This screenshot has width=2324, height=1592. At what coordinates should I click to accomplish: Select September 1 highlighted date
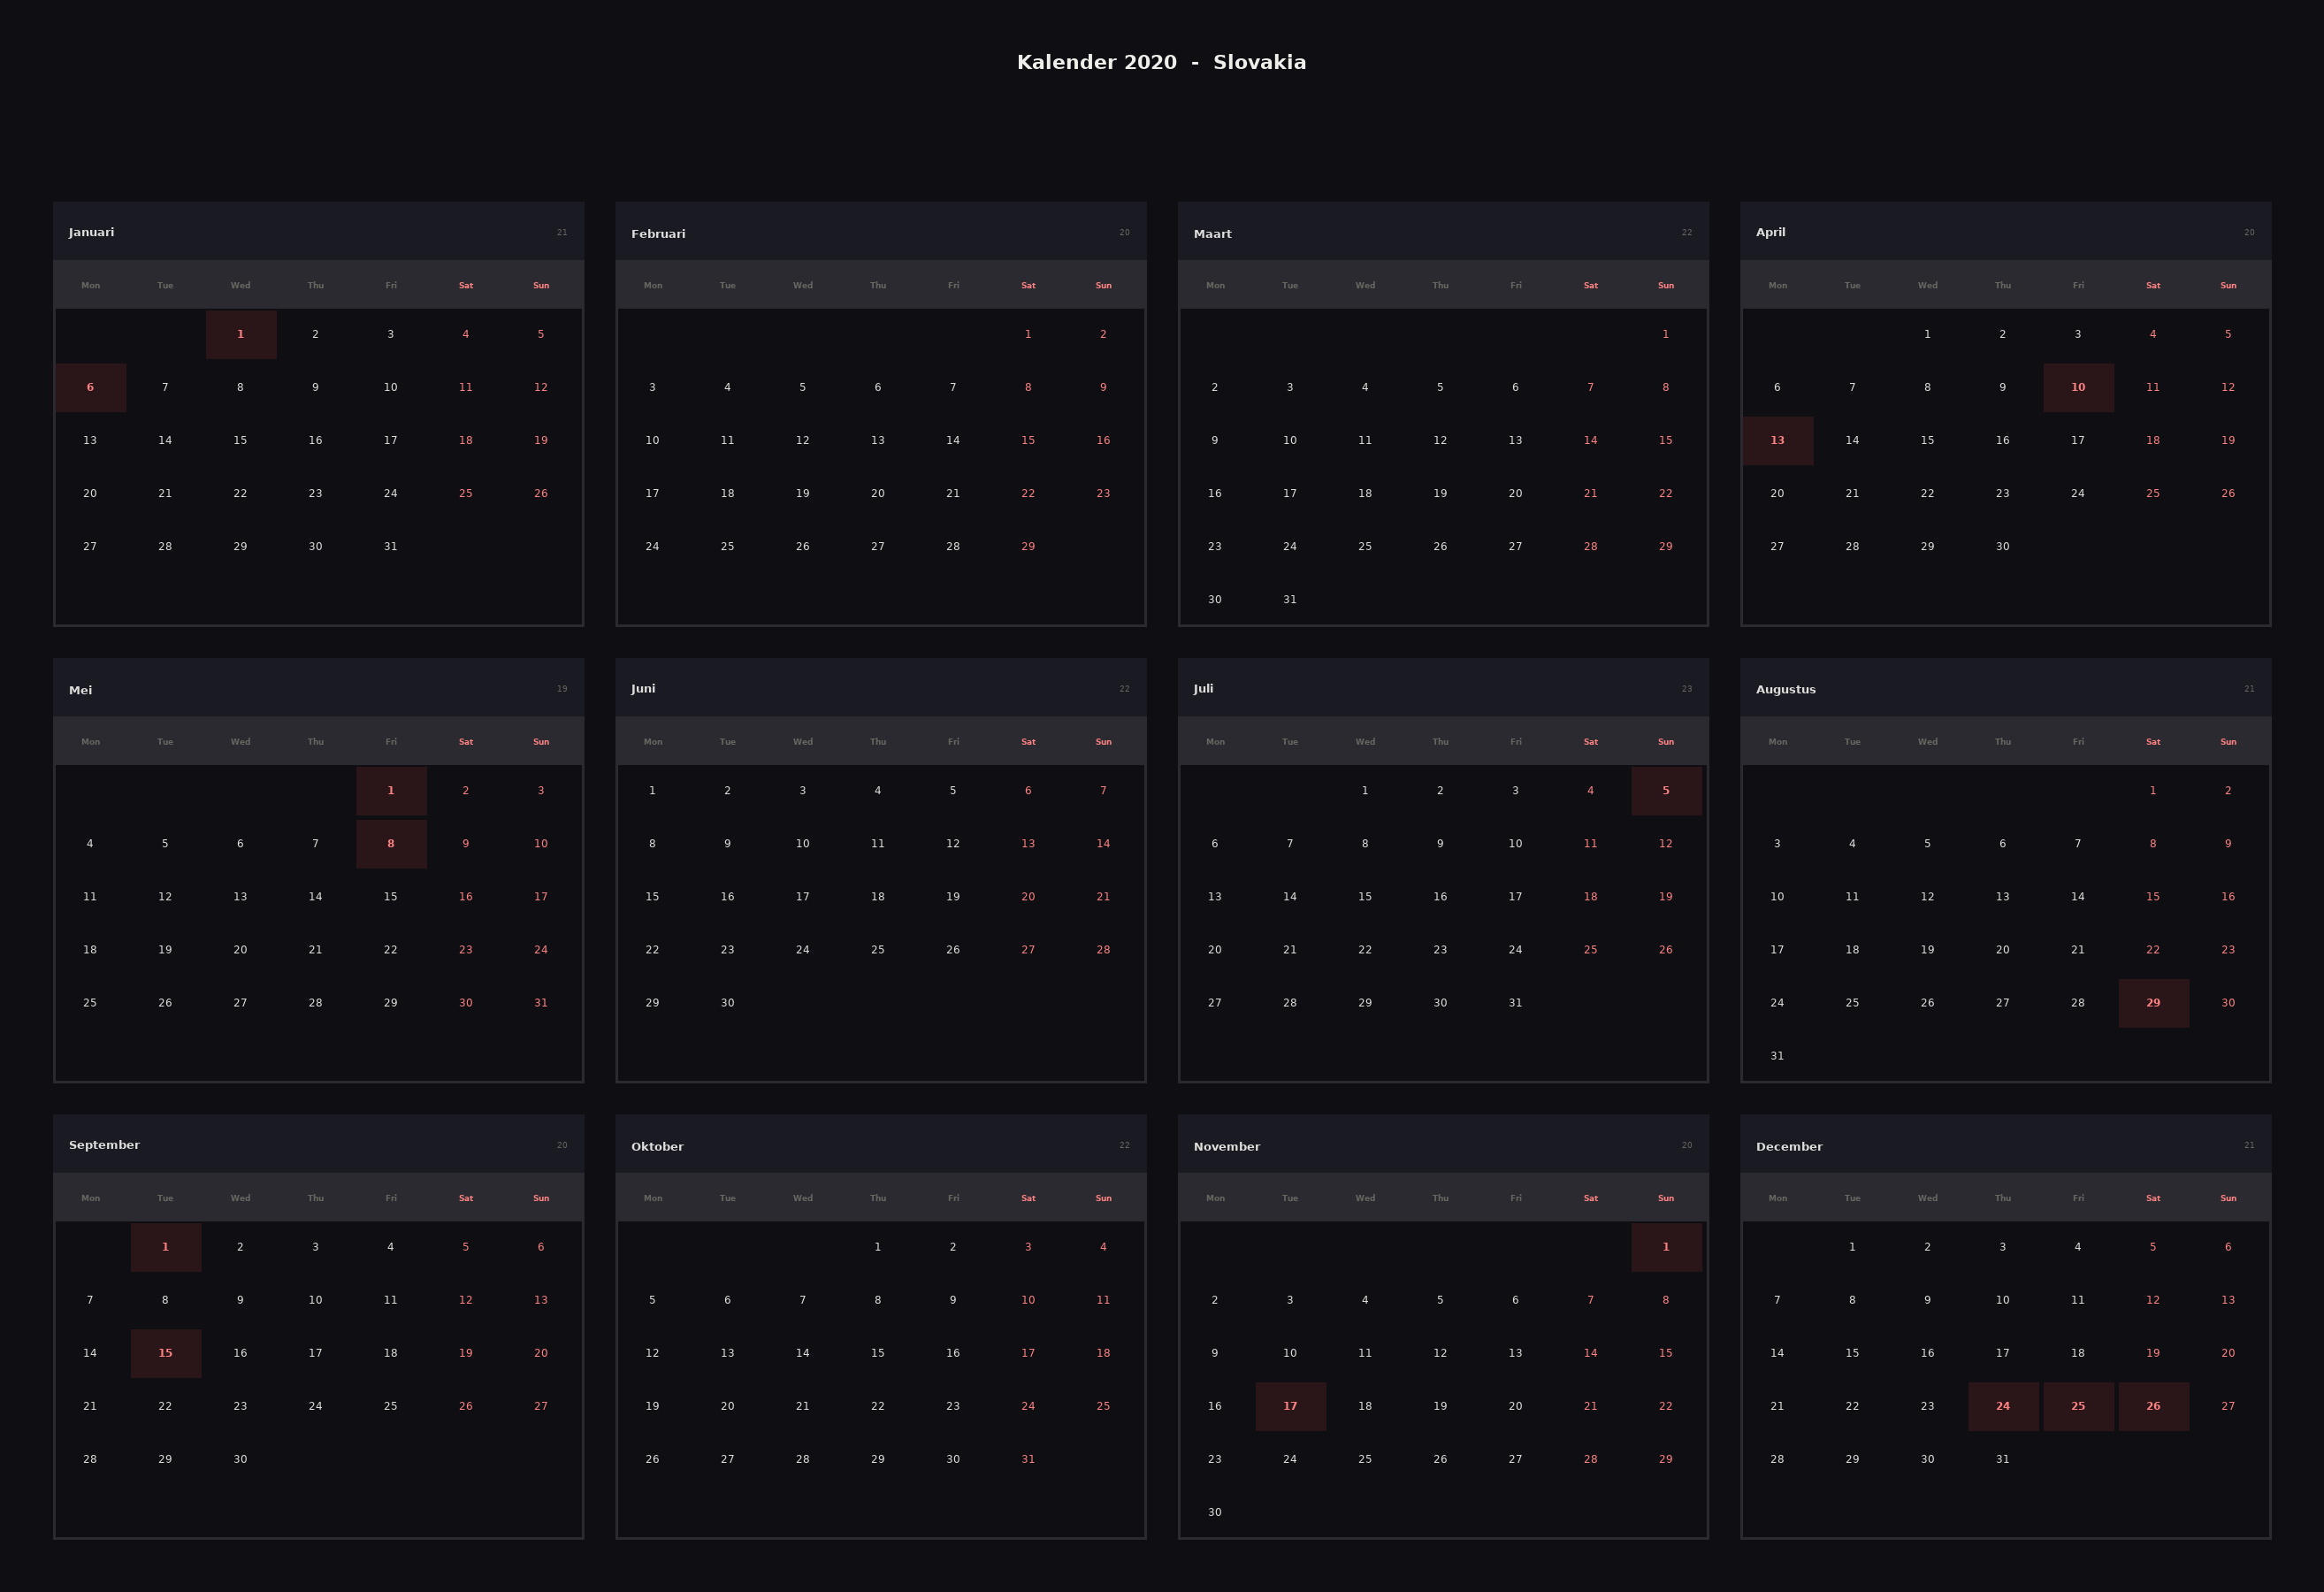[x=165, y=1247]
